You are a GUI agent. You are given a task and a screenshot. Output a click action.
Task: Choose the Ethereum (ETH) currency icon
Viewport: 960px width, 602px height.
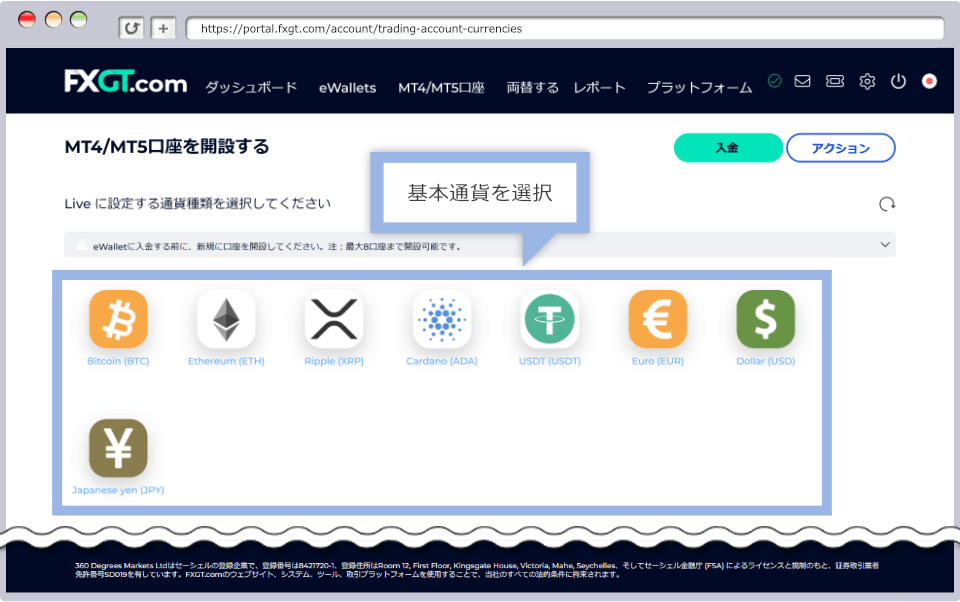pos(226,319)
